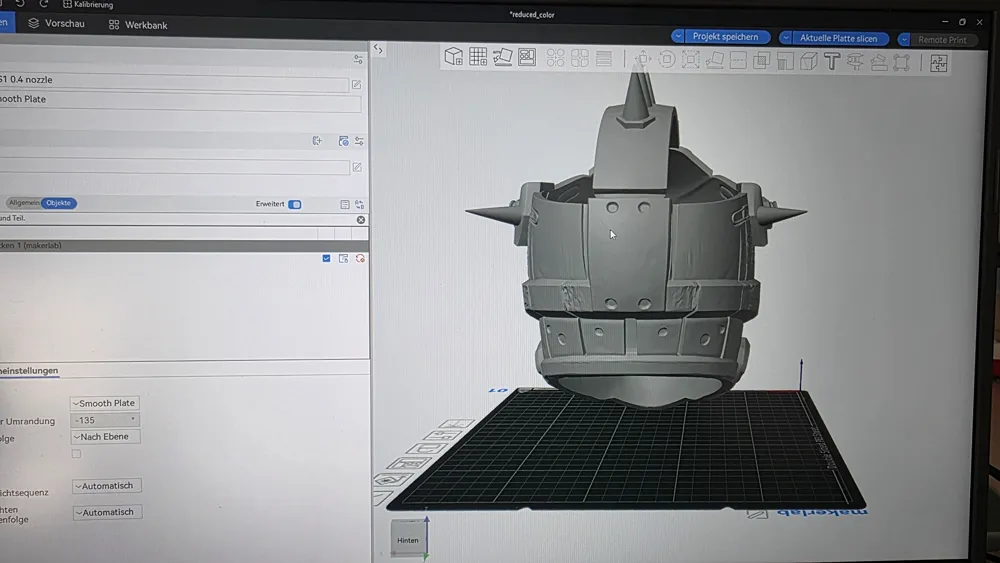This screenshot has height=563, width=1000.
Task: Click the Projekt speichern button
Action: point(726,36)
